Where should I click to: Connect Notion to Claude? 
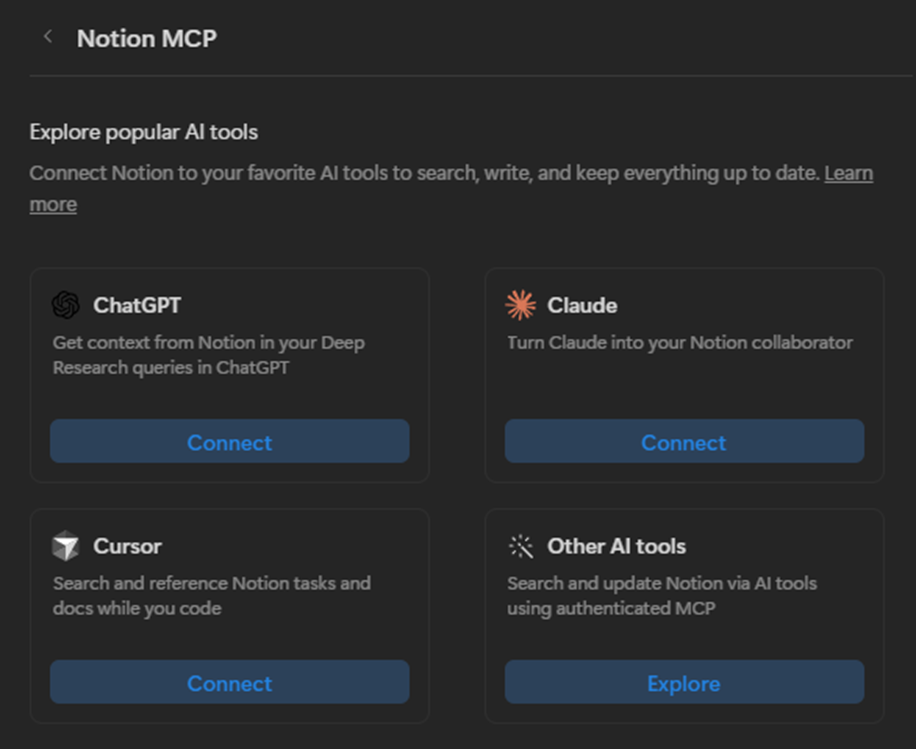coord(683,441)
